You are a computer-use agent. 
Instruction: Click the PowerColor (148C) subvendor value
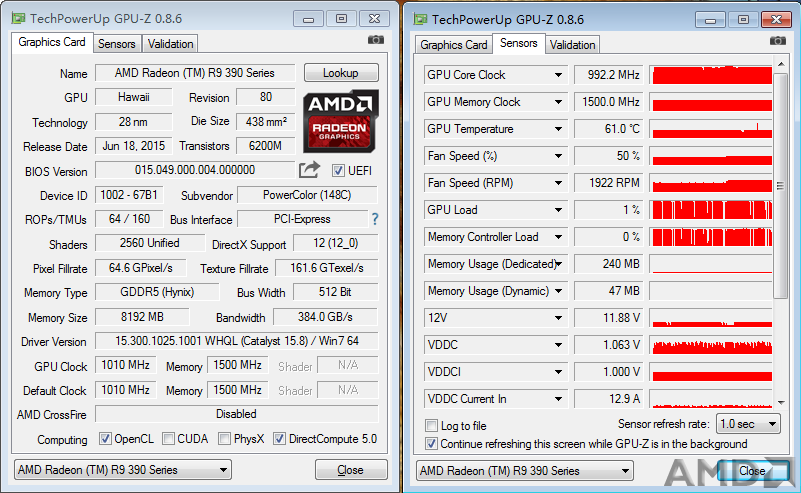tap(307, 195)
